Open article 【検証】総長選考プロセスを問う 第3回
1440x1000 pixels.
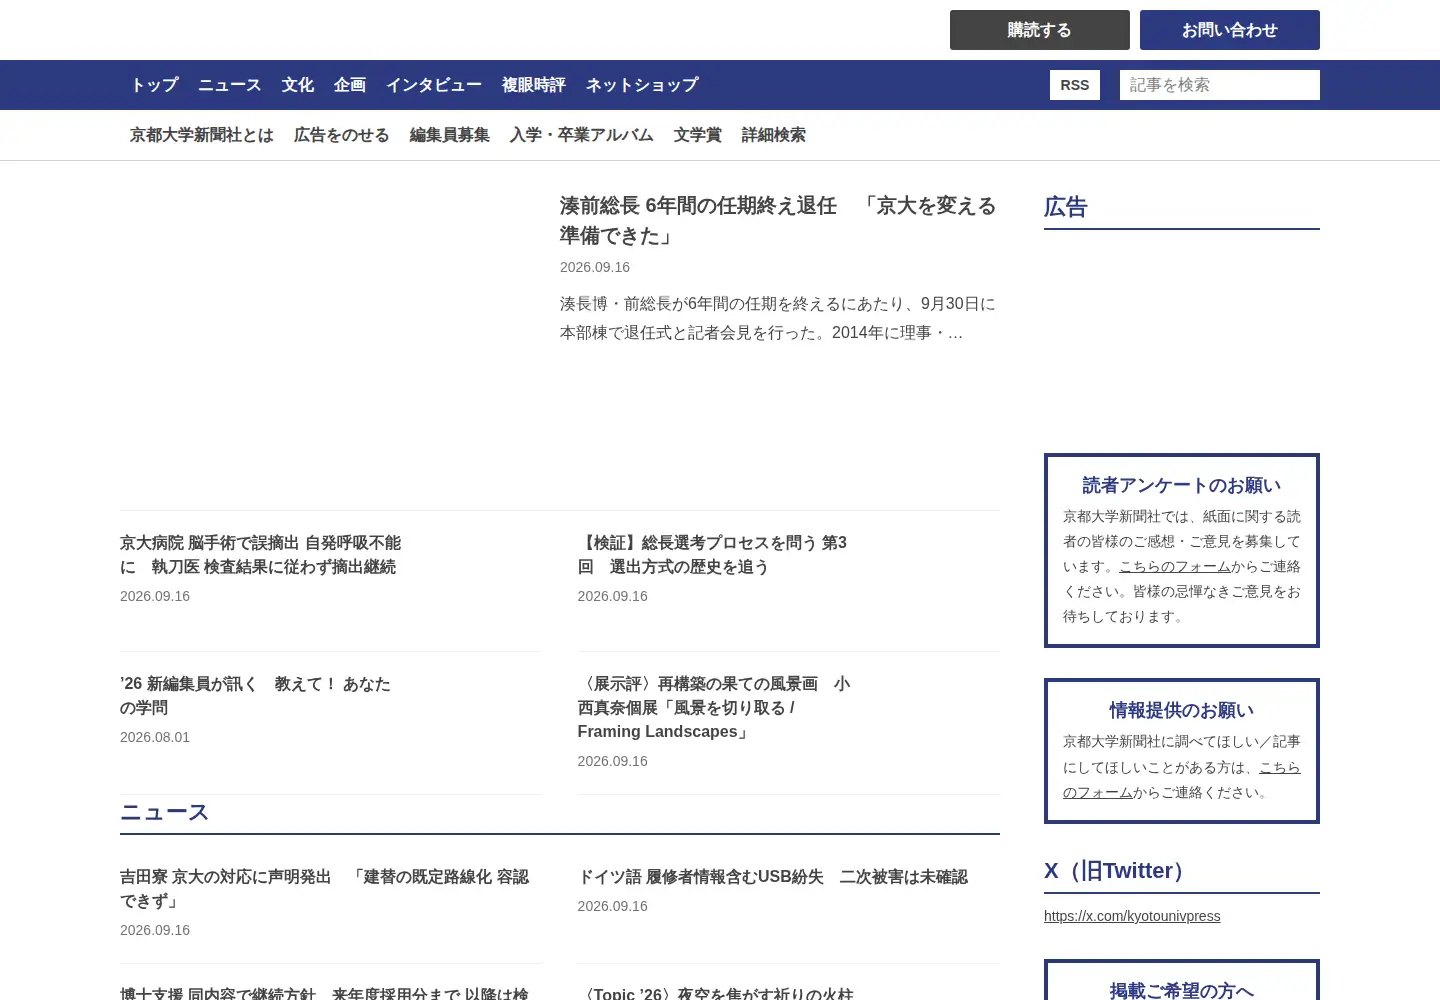pos(712,555)
